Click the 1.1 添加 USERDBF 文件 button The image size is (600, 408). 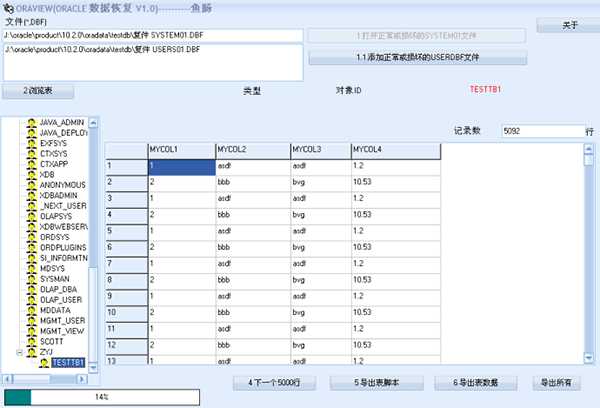tap(417, 57)
